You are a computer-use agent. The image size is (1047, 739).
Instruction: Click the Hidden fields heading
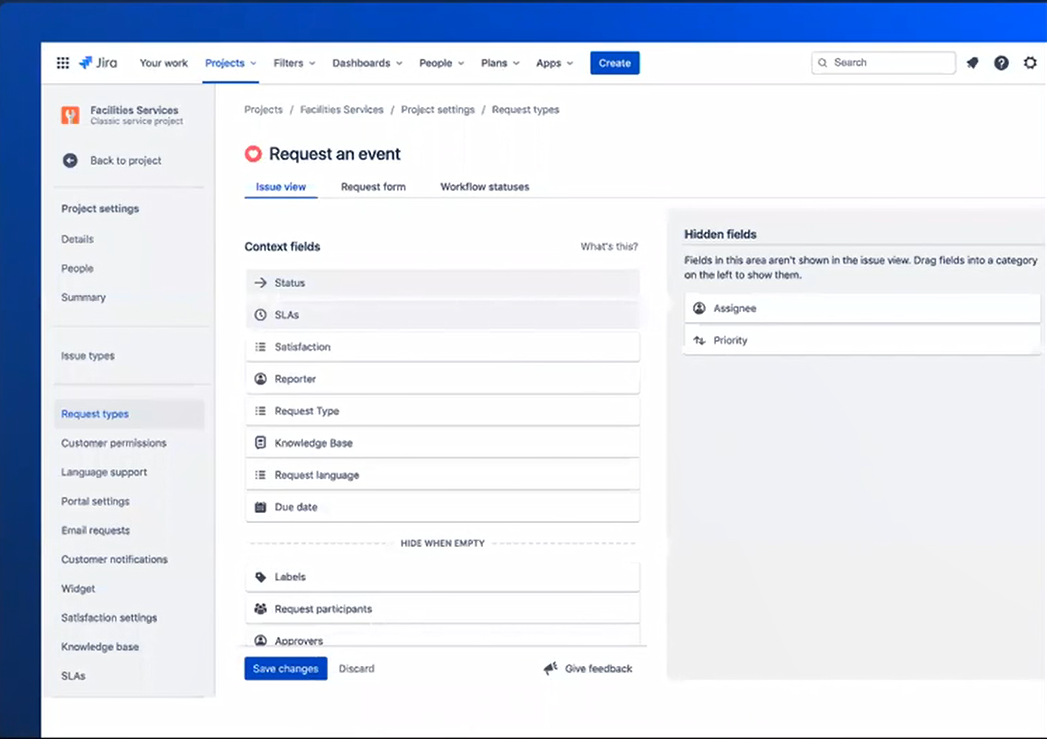coord(720,234)
